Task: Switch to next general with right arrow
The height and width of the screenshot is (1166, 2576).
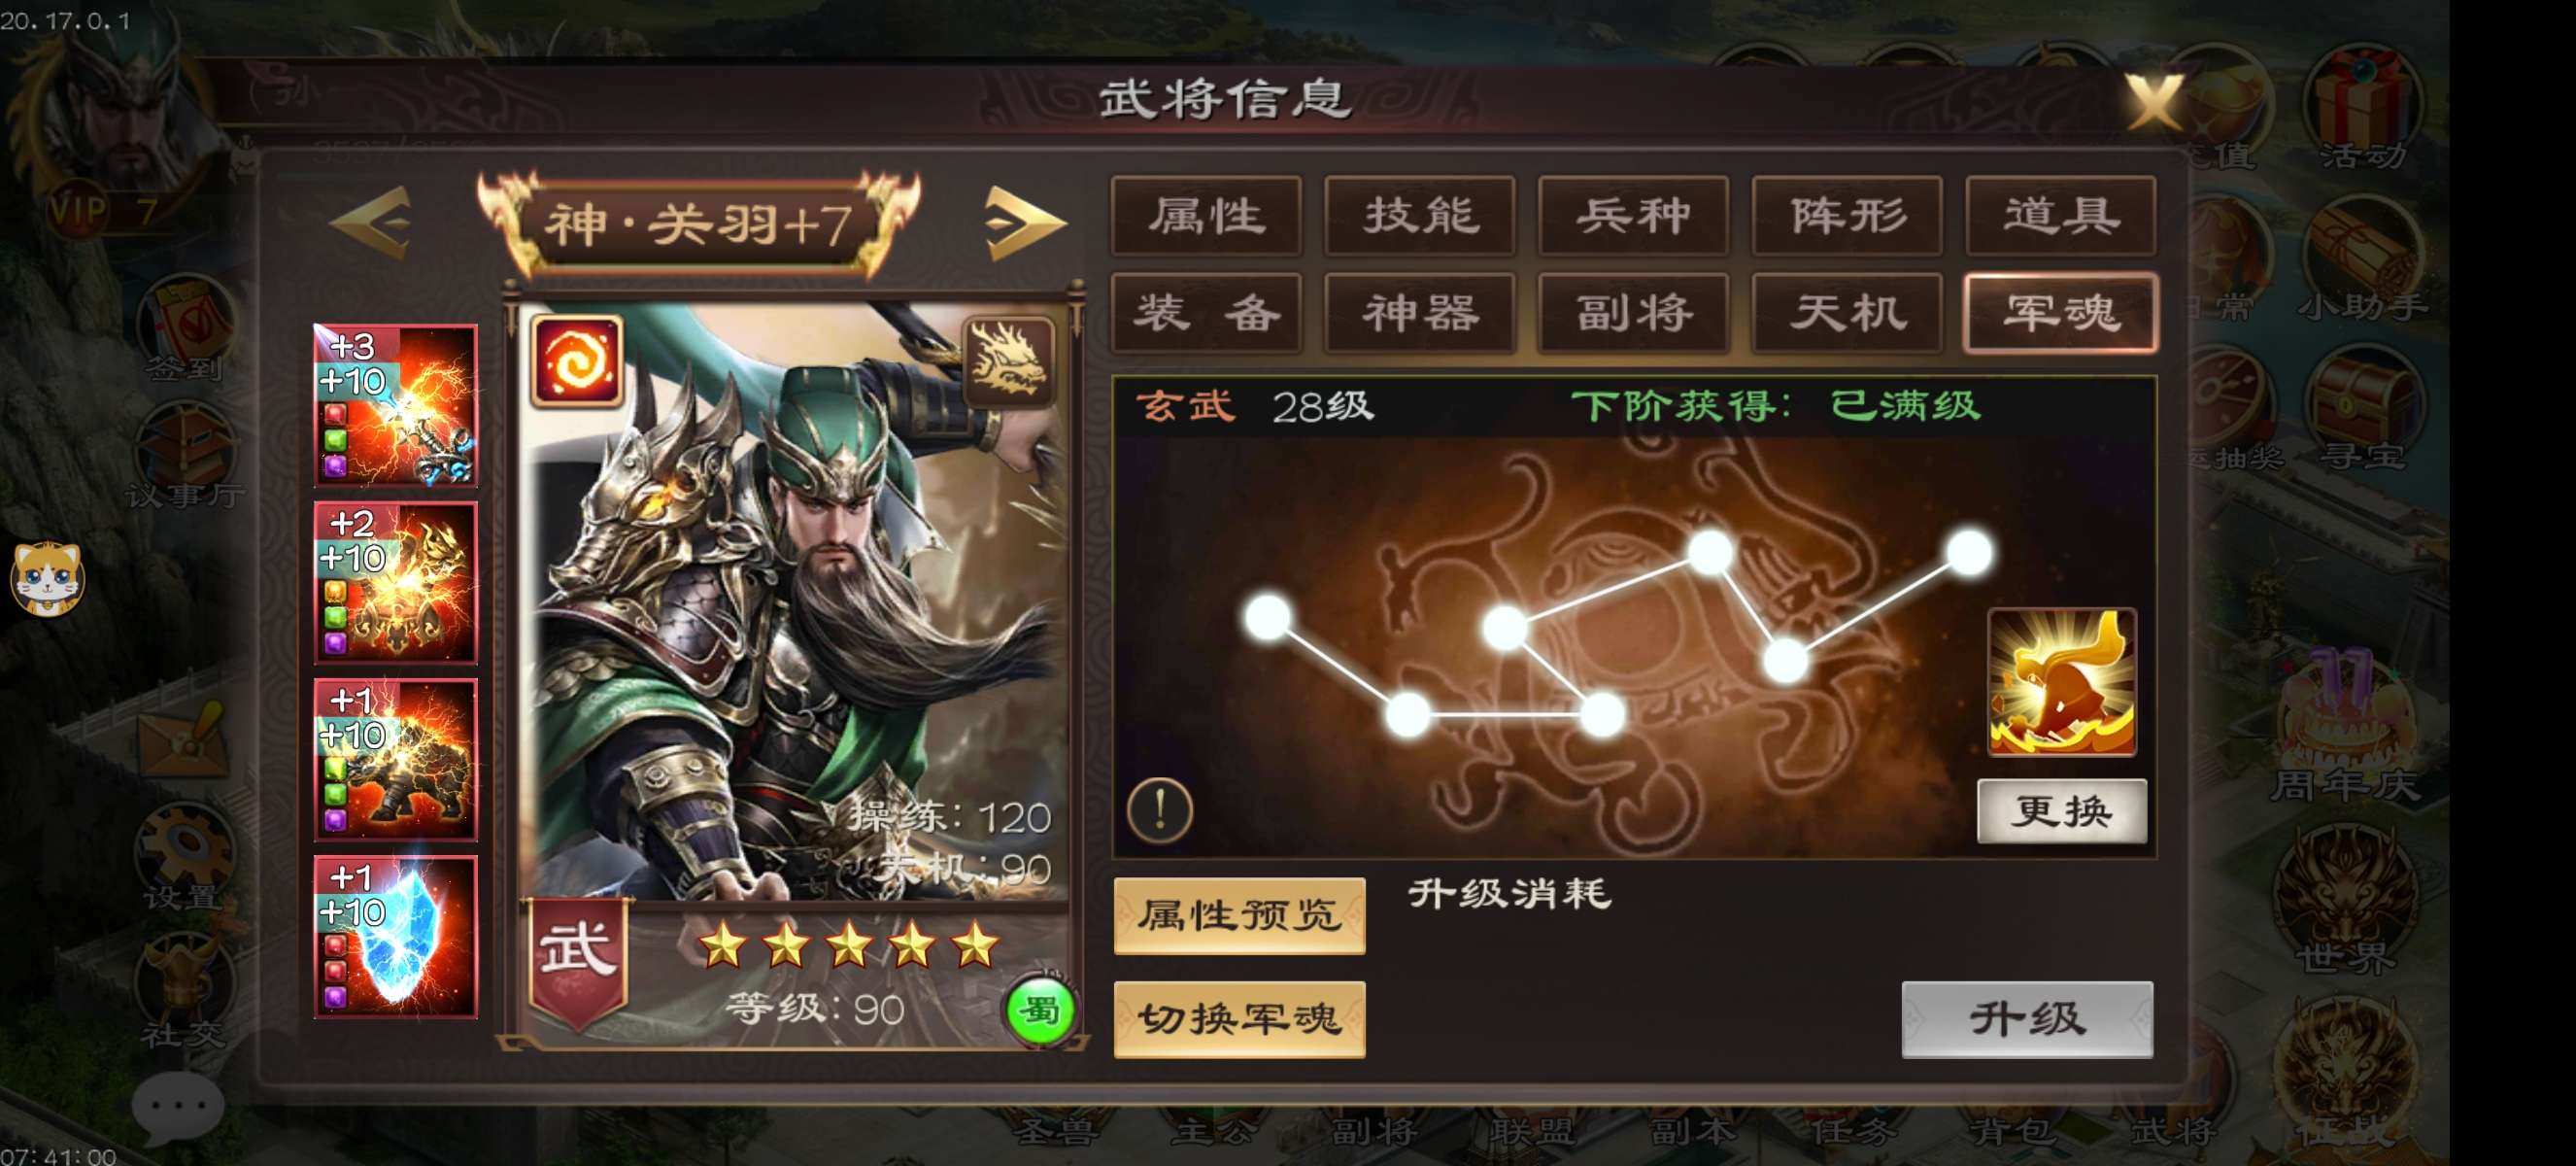Action: (x=1025, y=223)
